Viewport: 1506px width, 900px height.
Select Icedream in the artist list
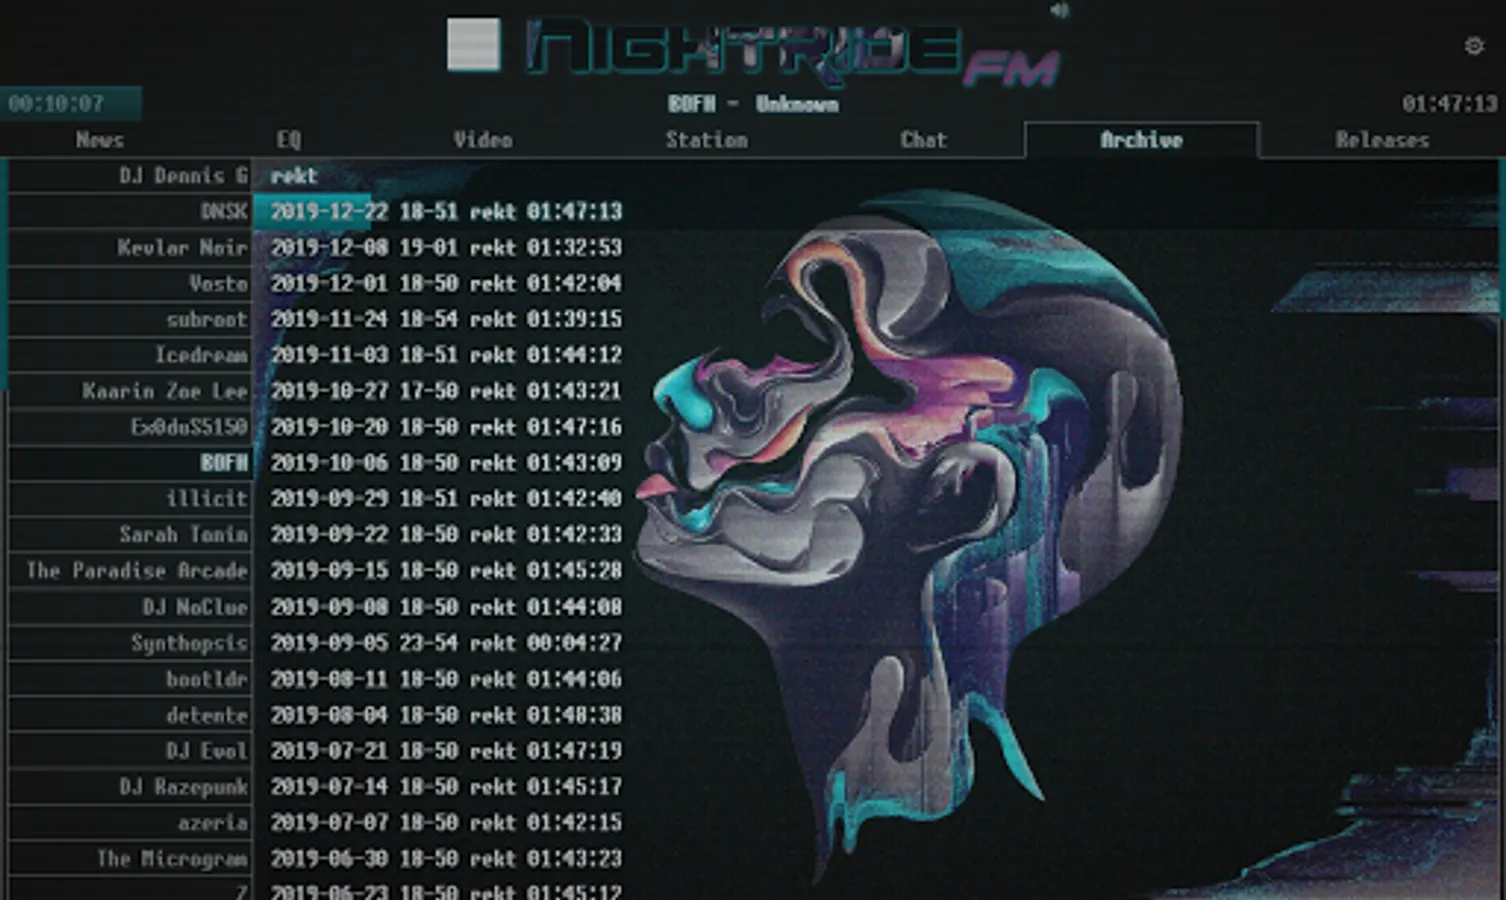pos(130,355)
